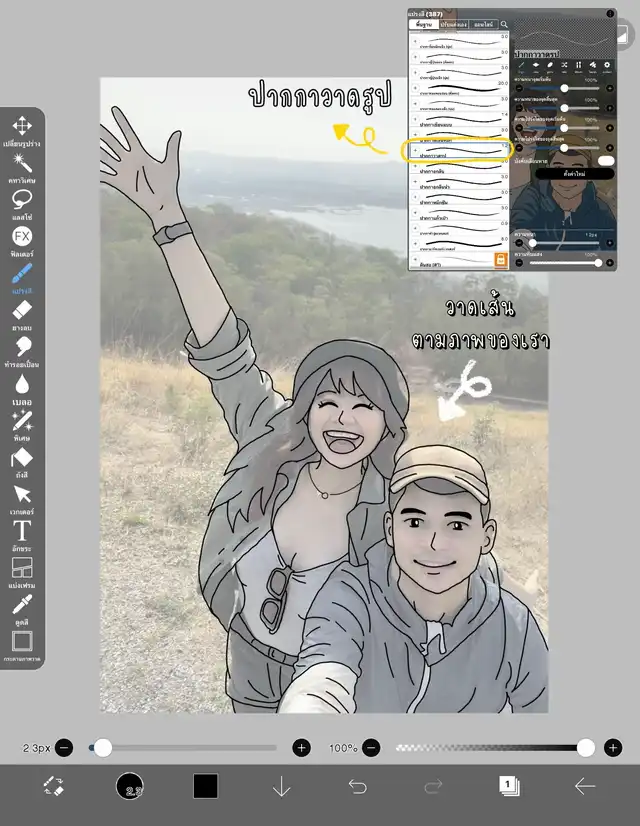Select the Text T tool
640x826 pixels.
21,530
